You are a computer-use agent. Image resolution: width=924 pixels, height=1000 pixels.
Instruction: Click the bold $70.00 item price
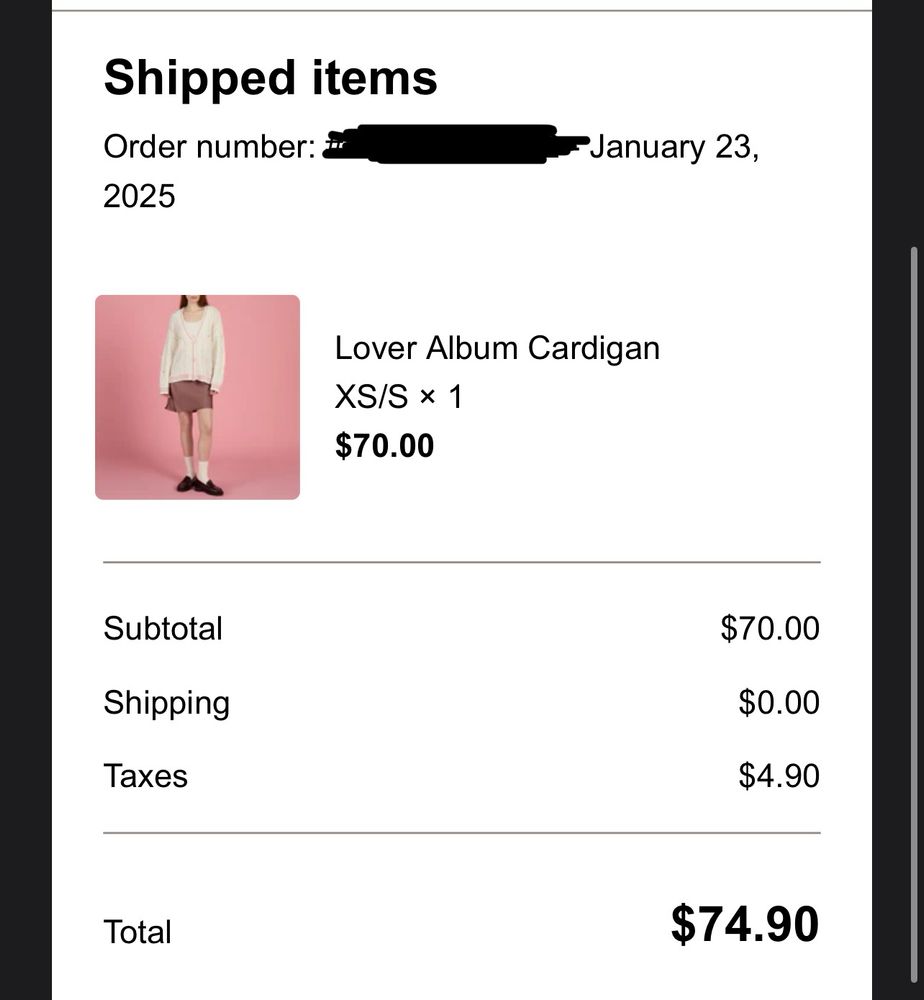pyautogui.click(x=384, y=445)
